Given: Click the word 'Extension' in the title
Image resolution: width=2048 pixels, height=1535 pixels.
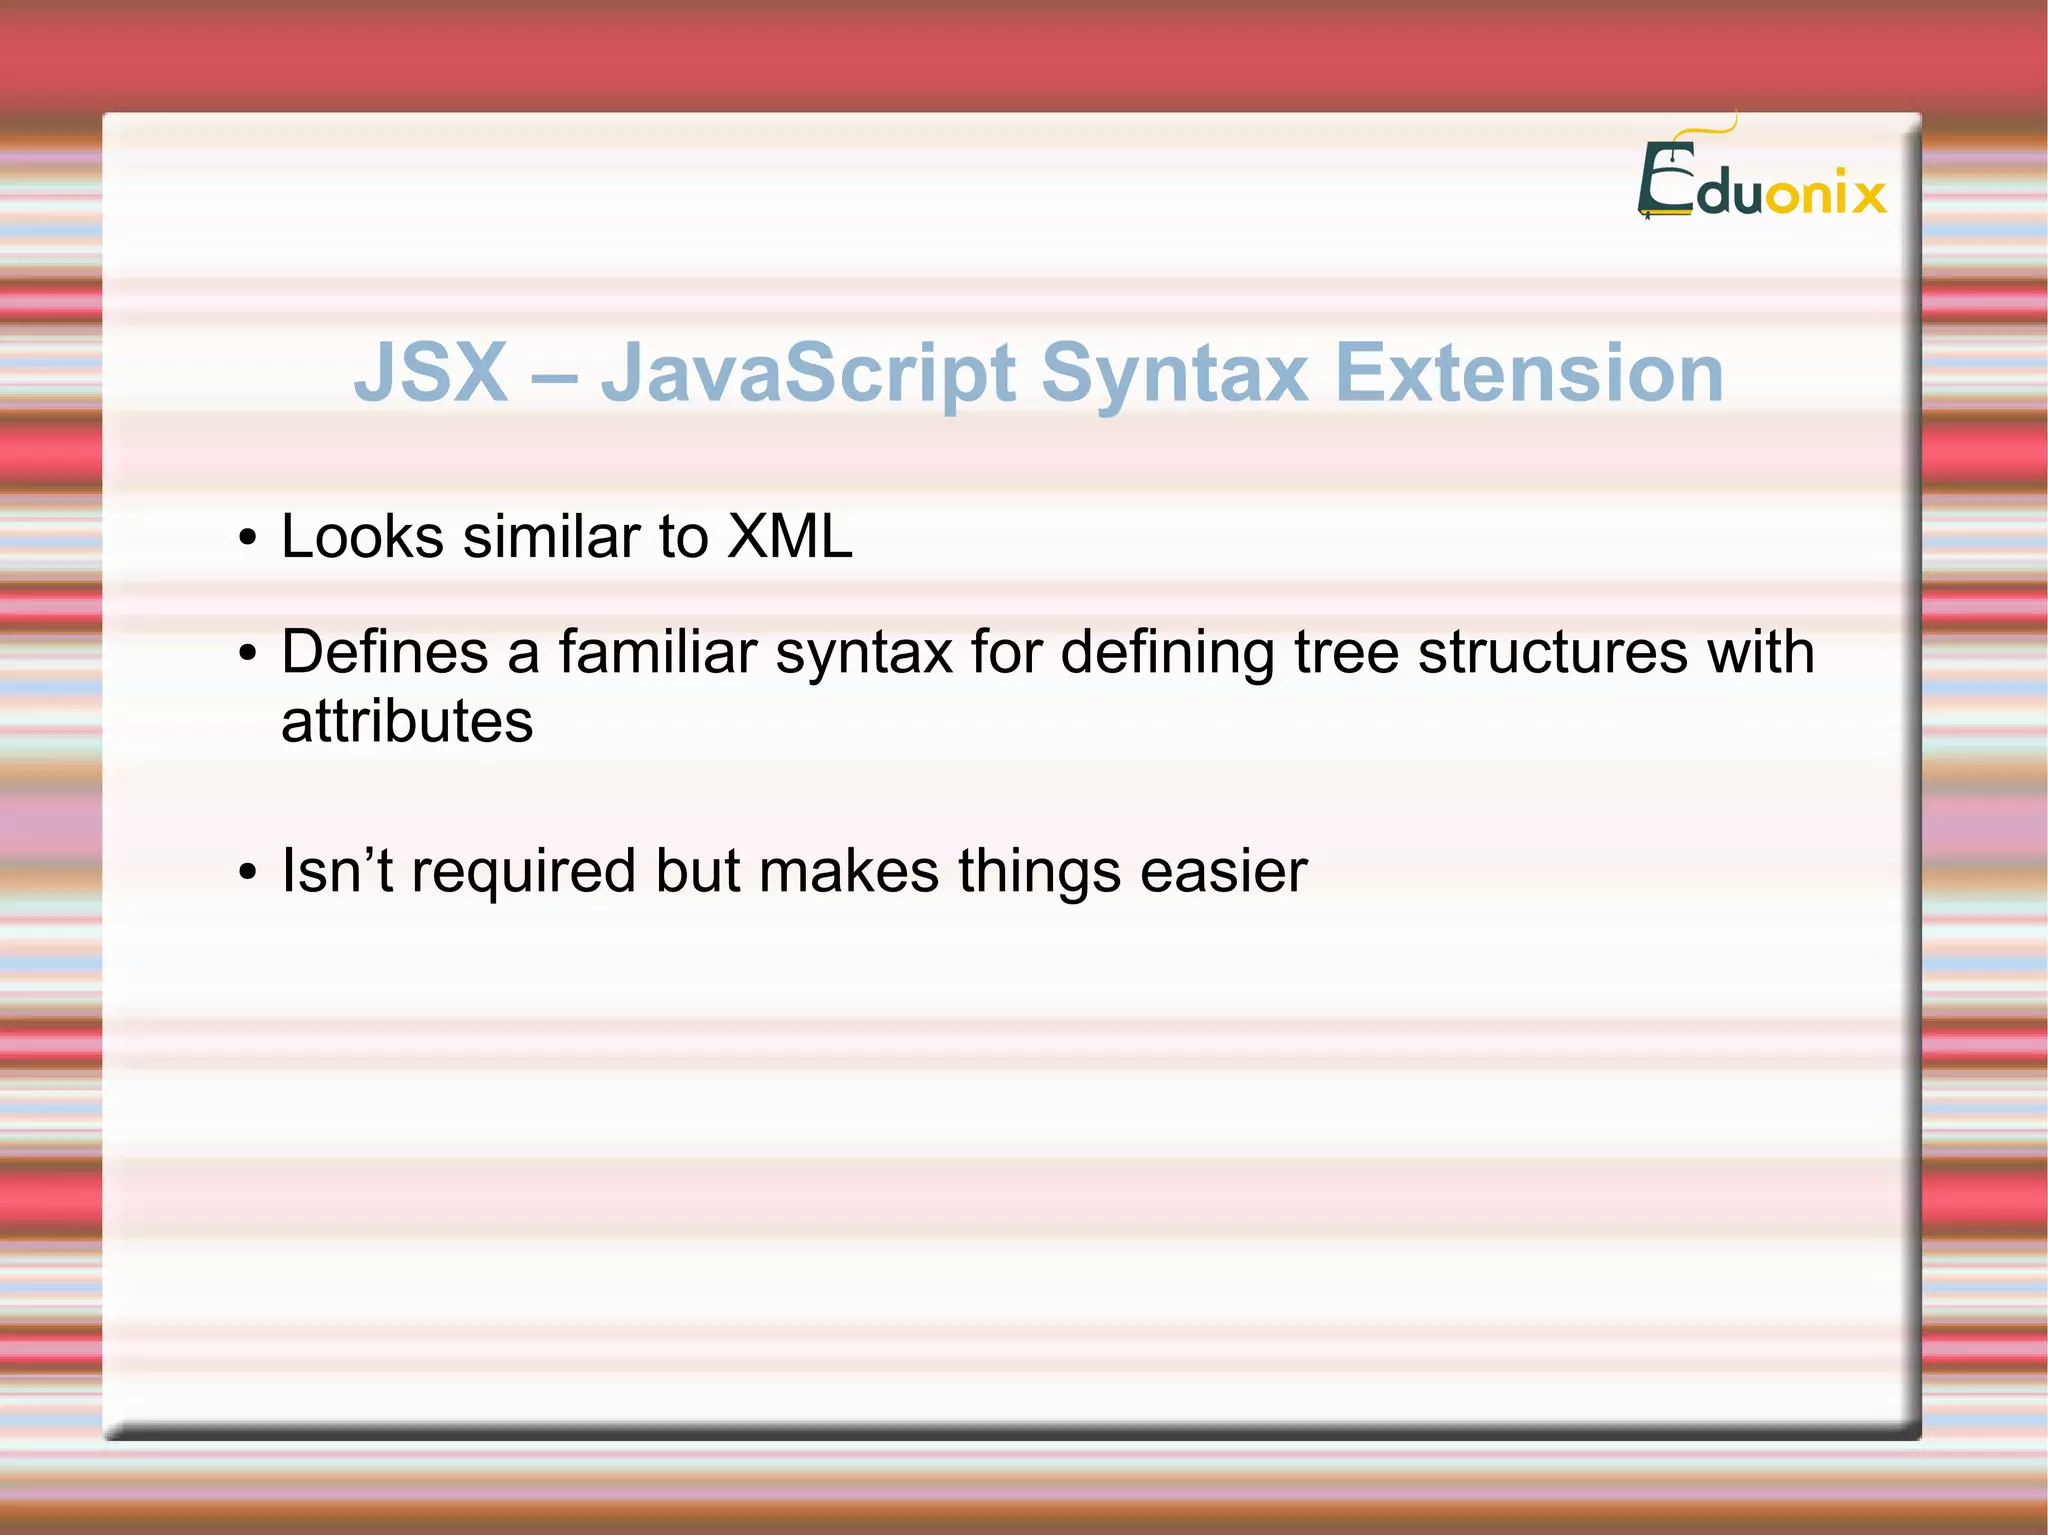Looking at the screenshot, I should coord(1529,372).
